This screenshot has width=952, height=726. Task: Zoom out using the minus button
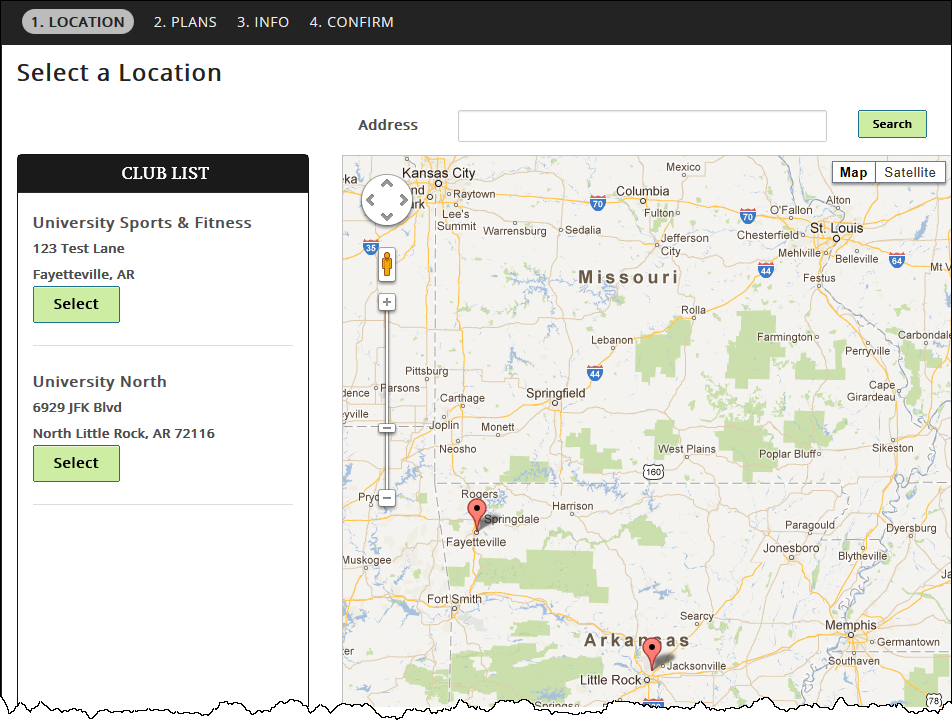pyautogui.click(x=387, y=498)
